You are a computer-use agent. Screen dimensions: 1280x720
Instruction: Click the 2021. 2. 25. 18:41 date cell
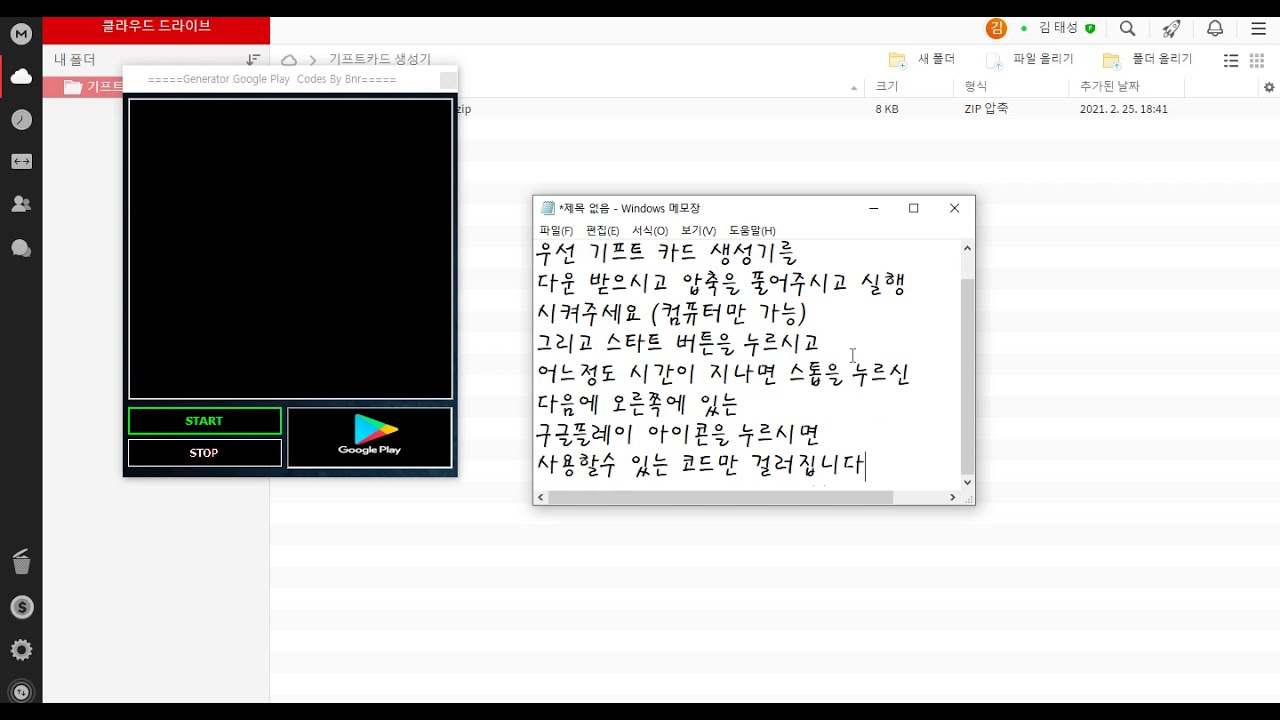[x=1124, y=109]
